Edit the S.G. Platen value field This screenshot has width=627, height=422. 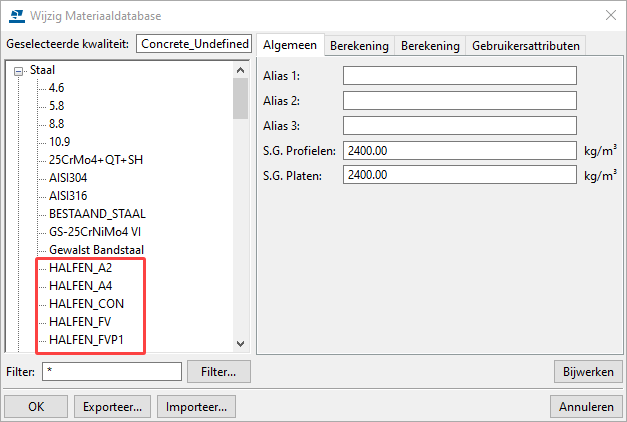click(460, 175)
